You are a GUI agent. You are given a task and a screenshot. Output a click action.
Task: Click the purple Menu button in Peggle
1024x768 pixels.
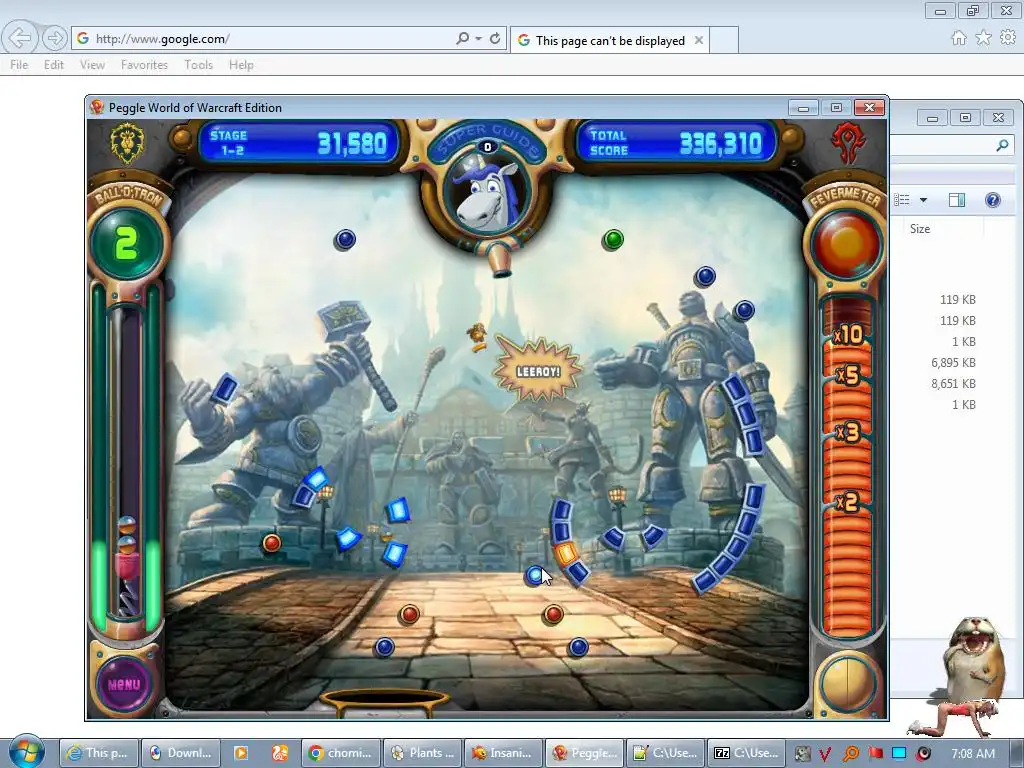[x=124, y=684]
